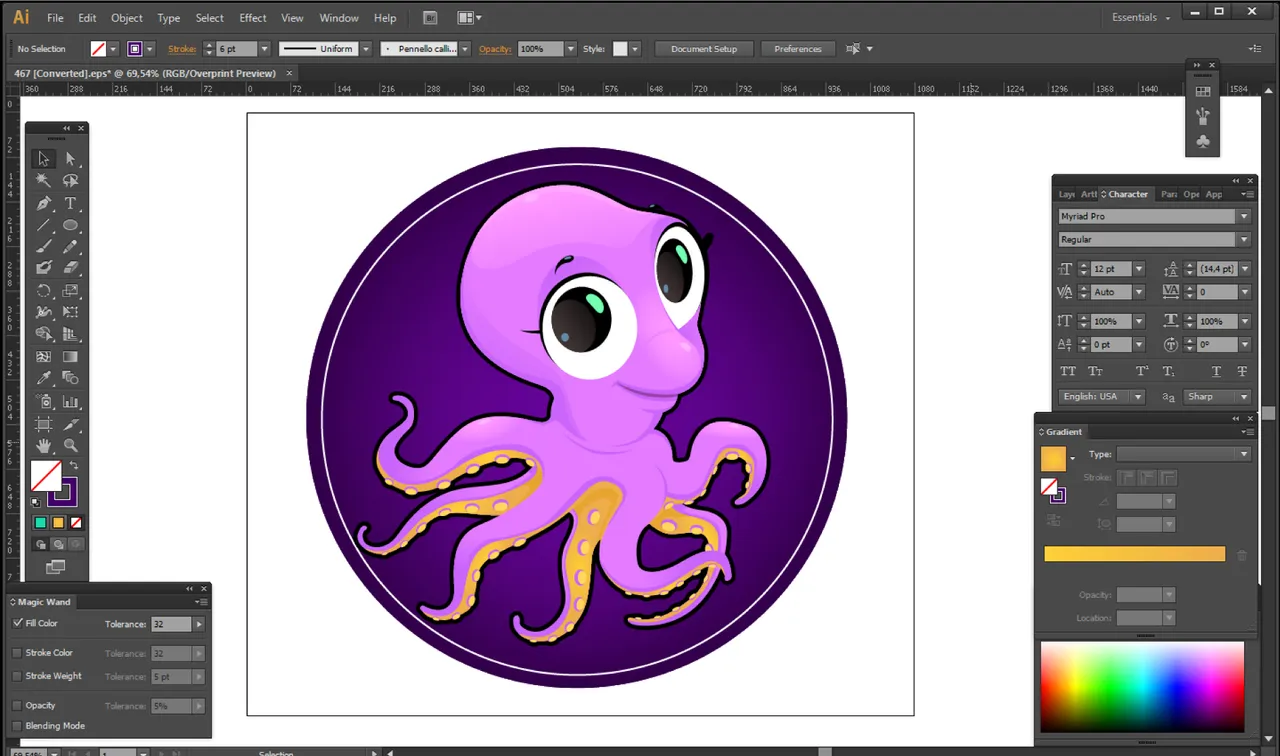The image size is (1280, 756).
Task: Choose the Blob Brush tool
Action: pos(43,268)
